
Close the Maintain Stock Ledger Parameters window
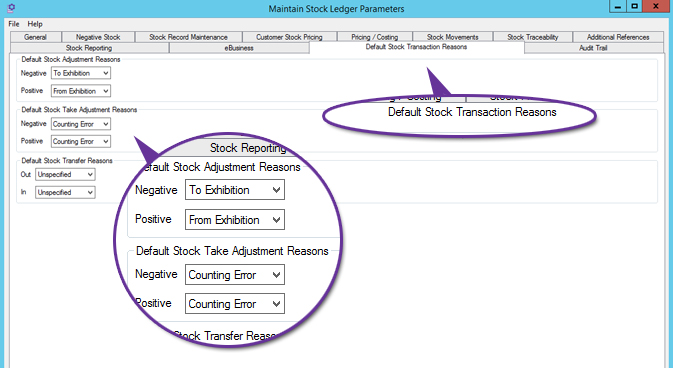tap(656, 6)
